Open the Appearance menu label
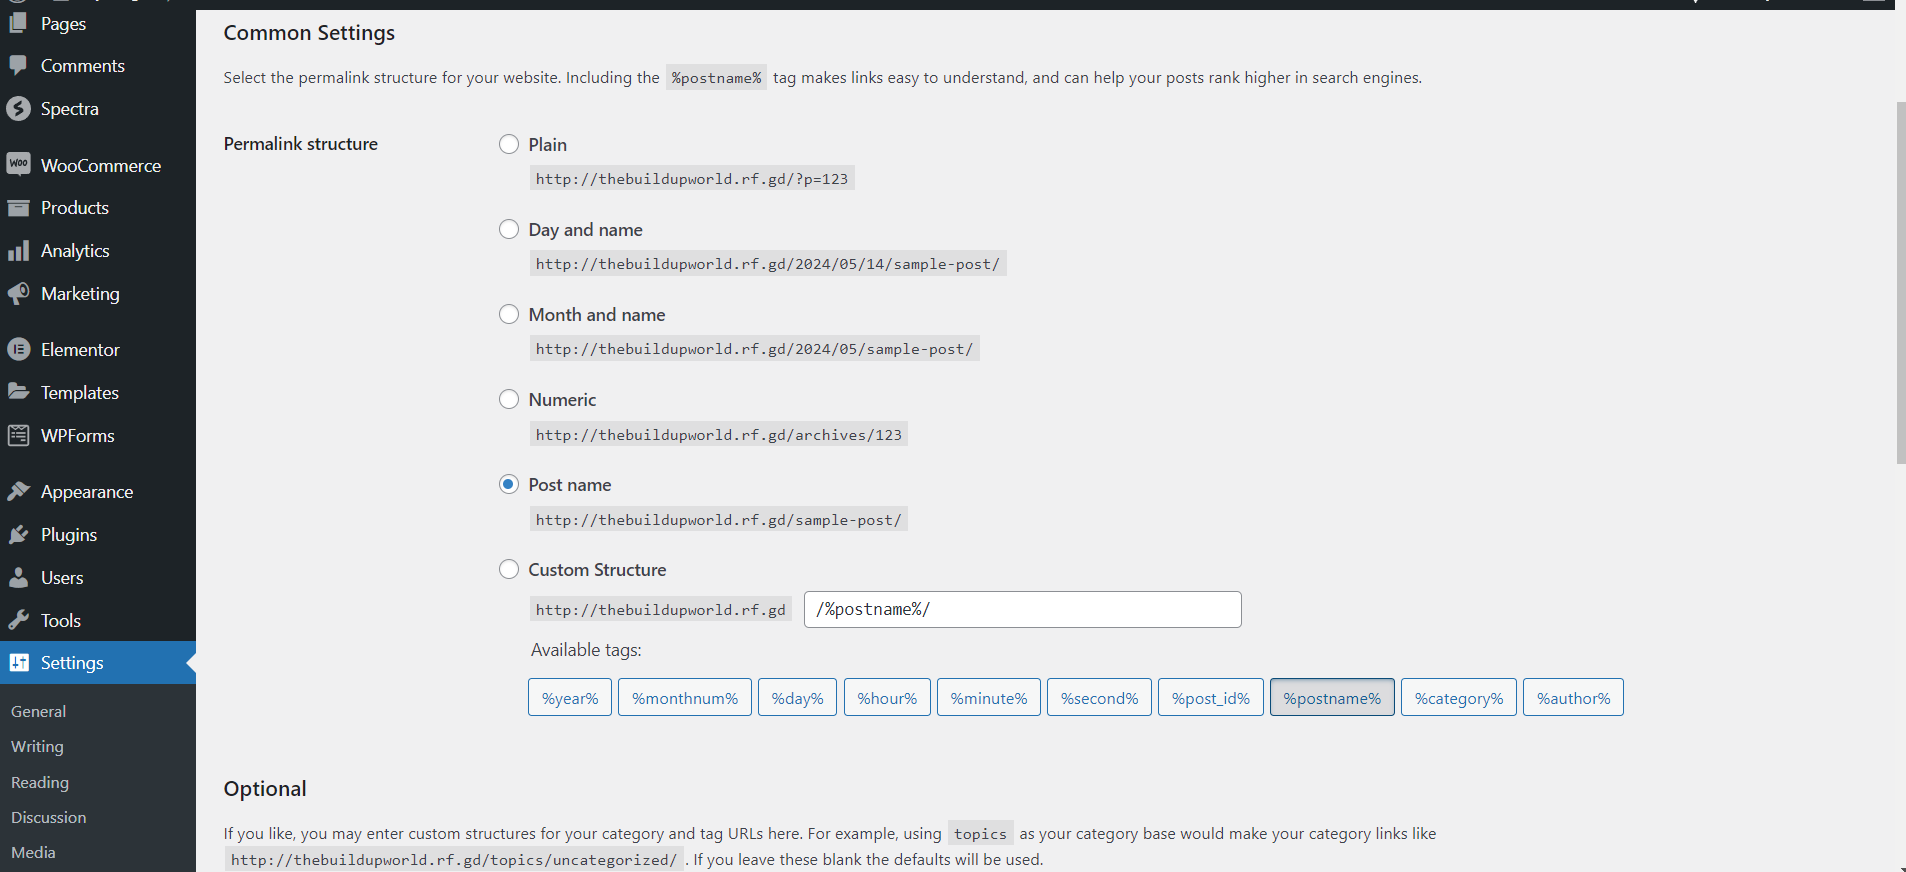This screenshot has height=872, width=1906. point(87,492)
